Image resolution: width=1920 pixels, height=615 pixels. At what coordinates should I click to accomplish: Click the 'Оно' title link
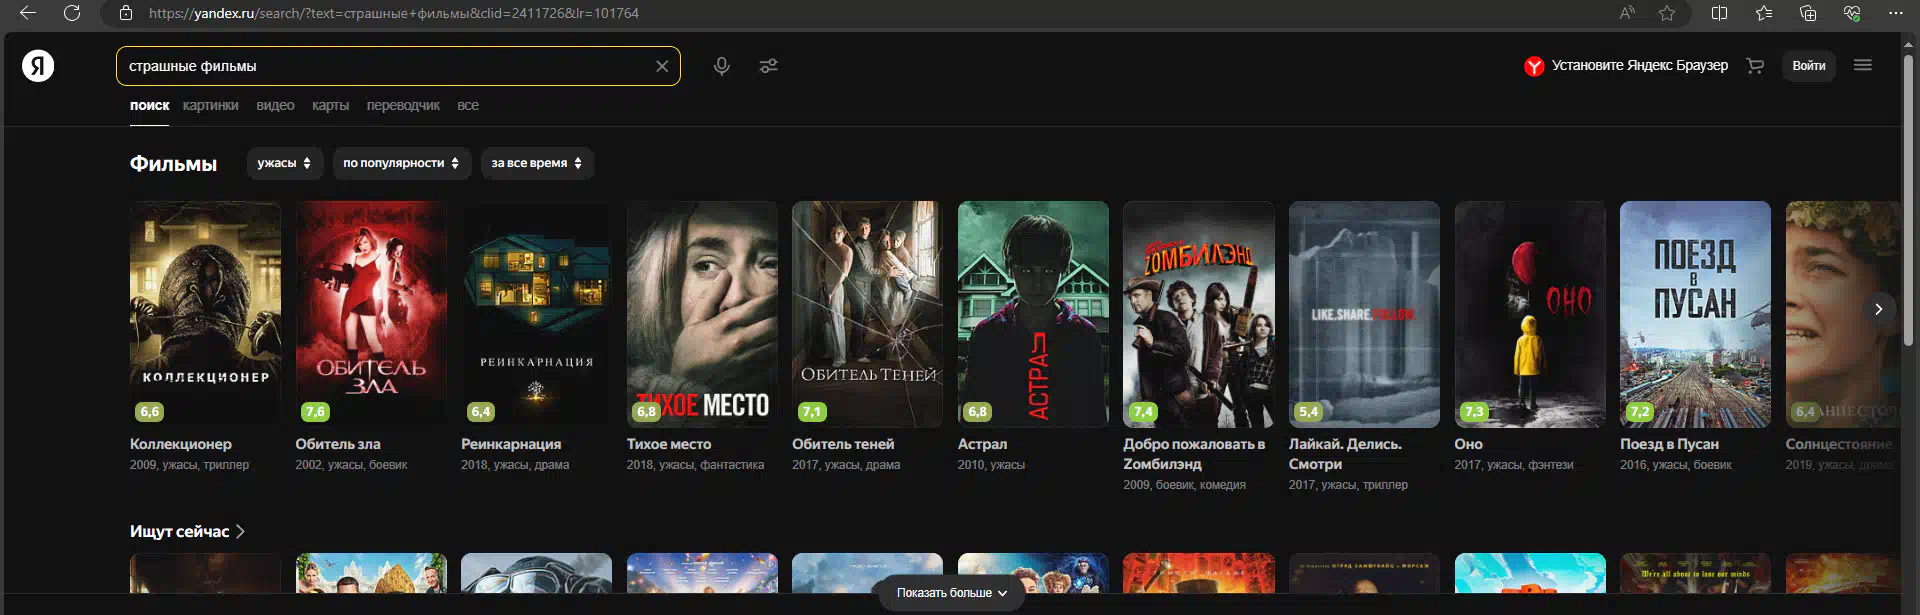(x=1469, y=444)
